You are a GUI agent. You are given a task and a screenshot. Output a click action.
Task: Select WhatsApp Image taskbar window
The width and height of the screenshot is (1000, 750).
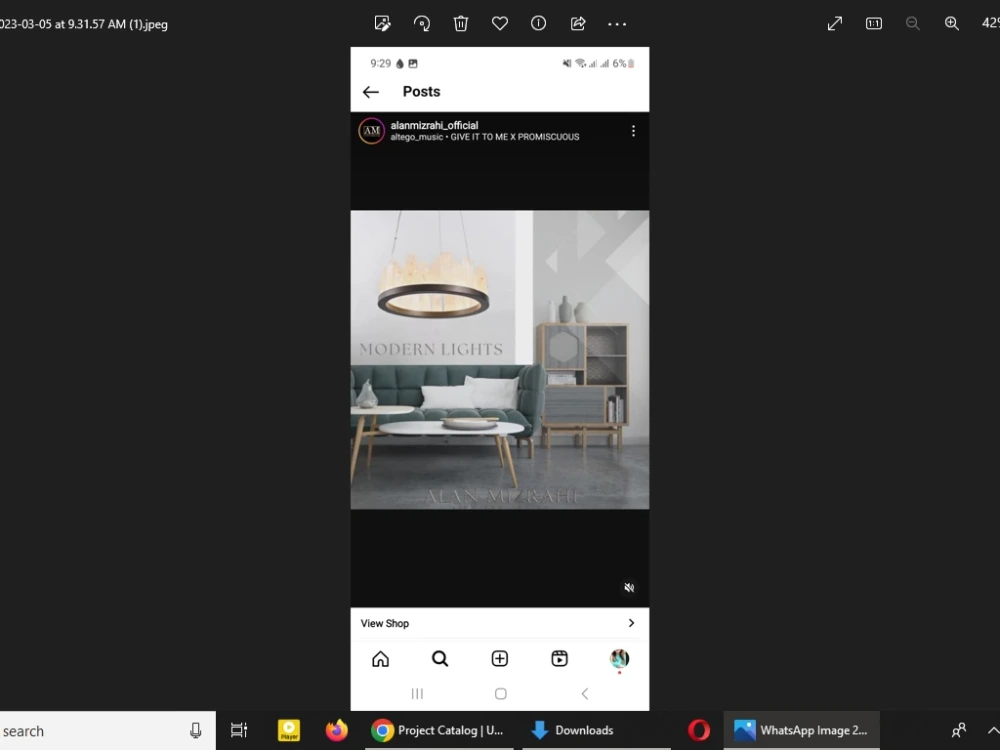802,730
